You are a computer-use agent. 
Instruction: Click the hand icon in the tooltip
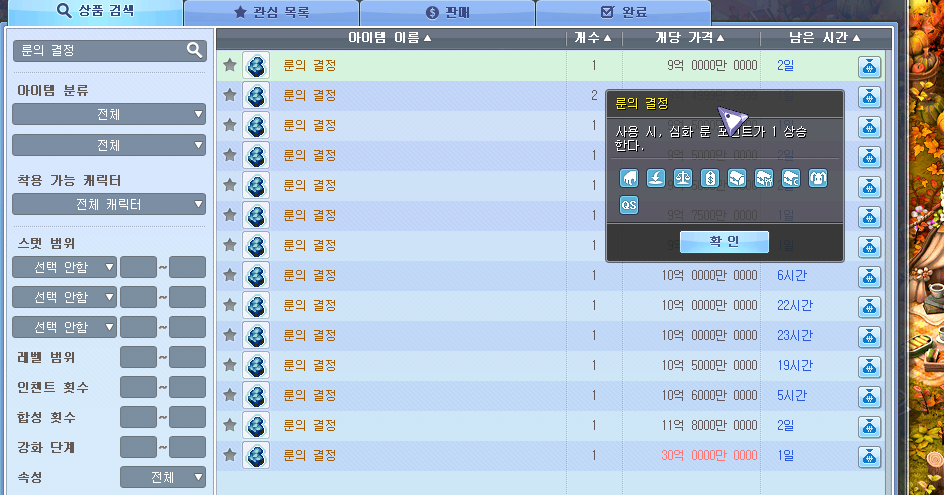pos(629,178)
